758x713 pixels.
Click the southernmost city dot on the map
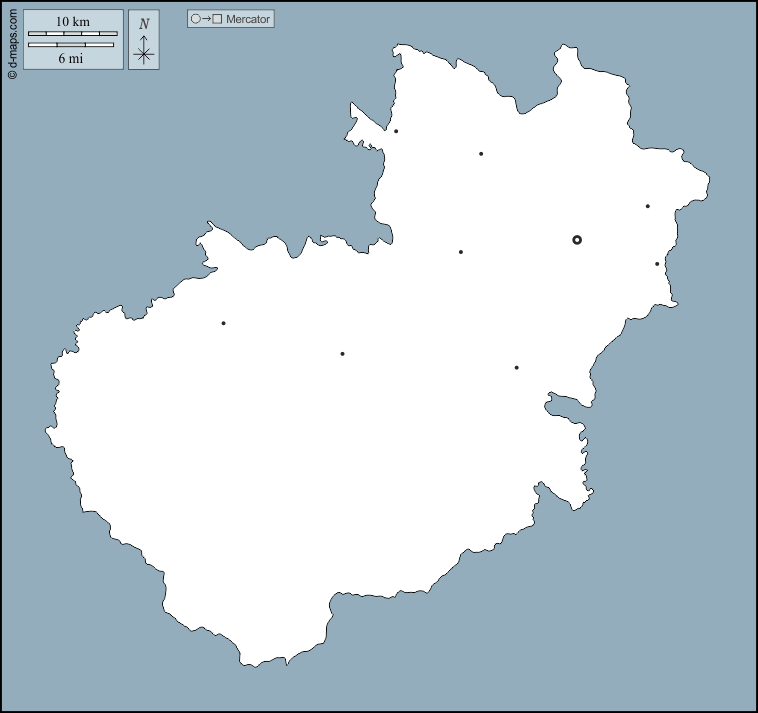coord(516,368)
